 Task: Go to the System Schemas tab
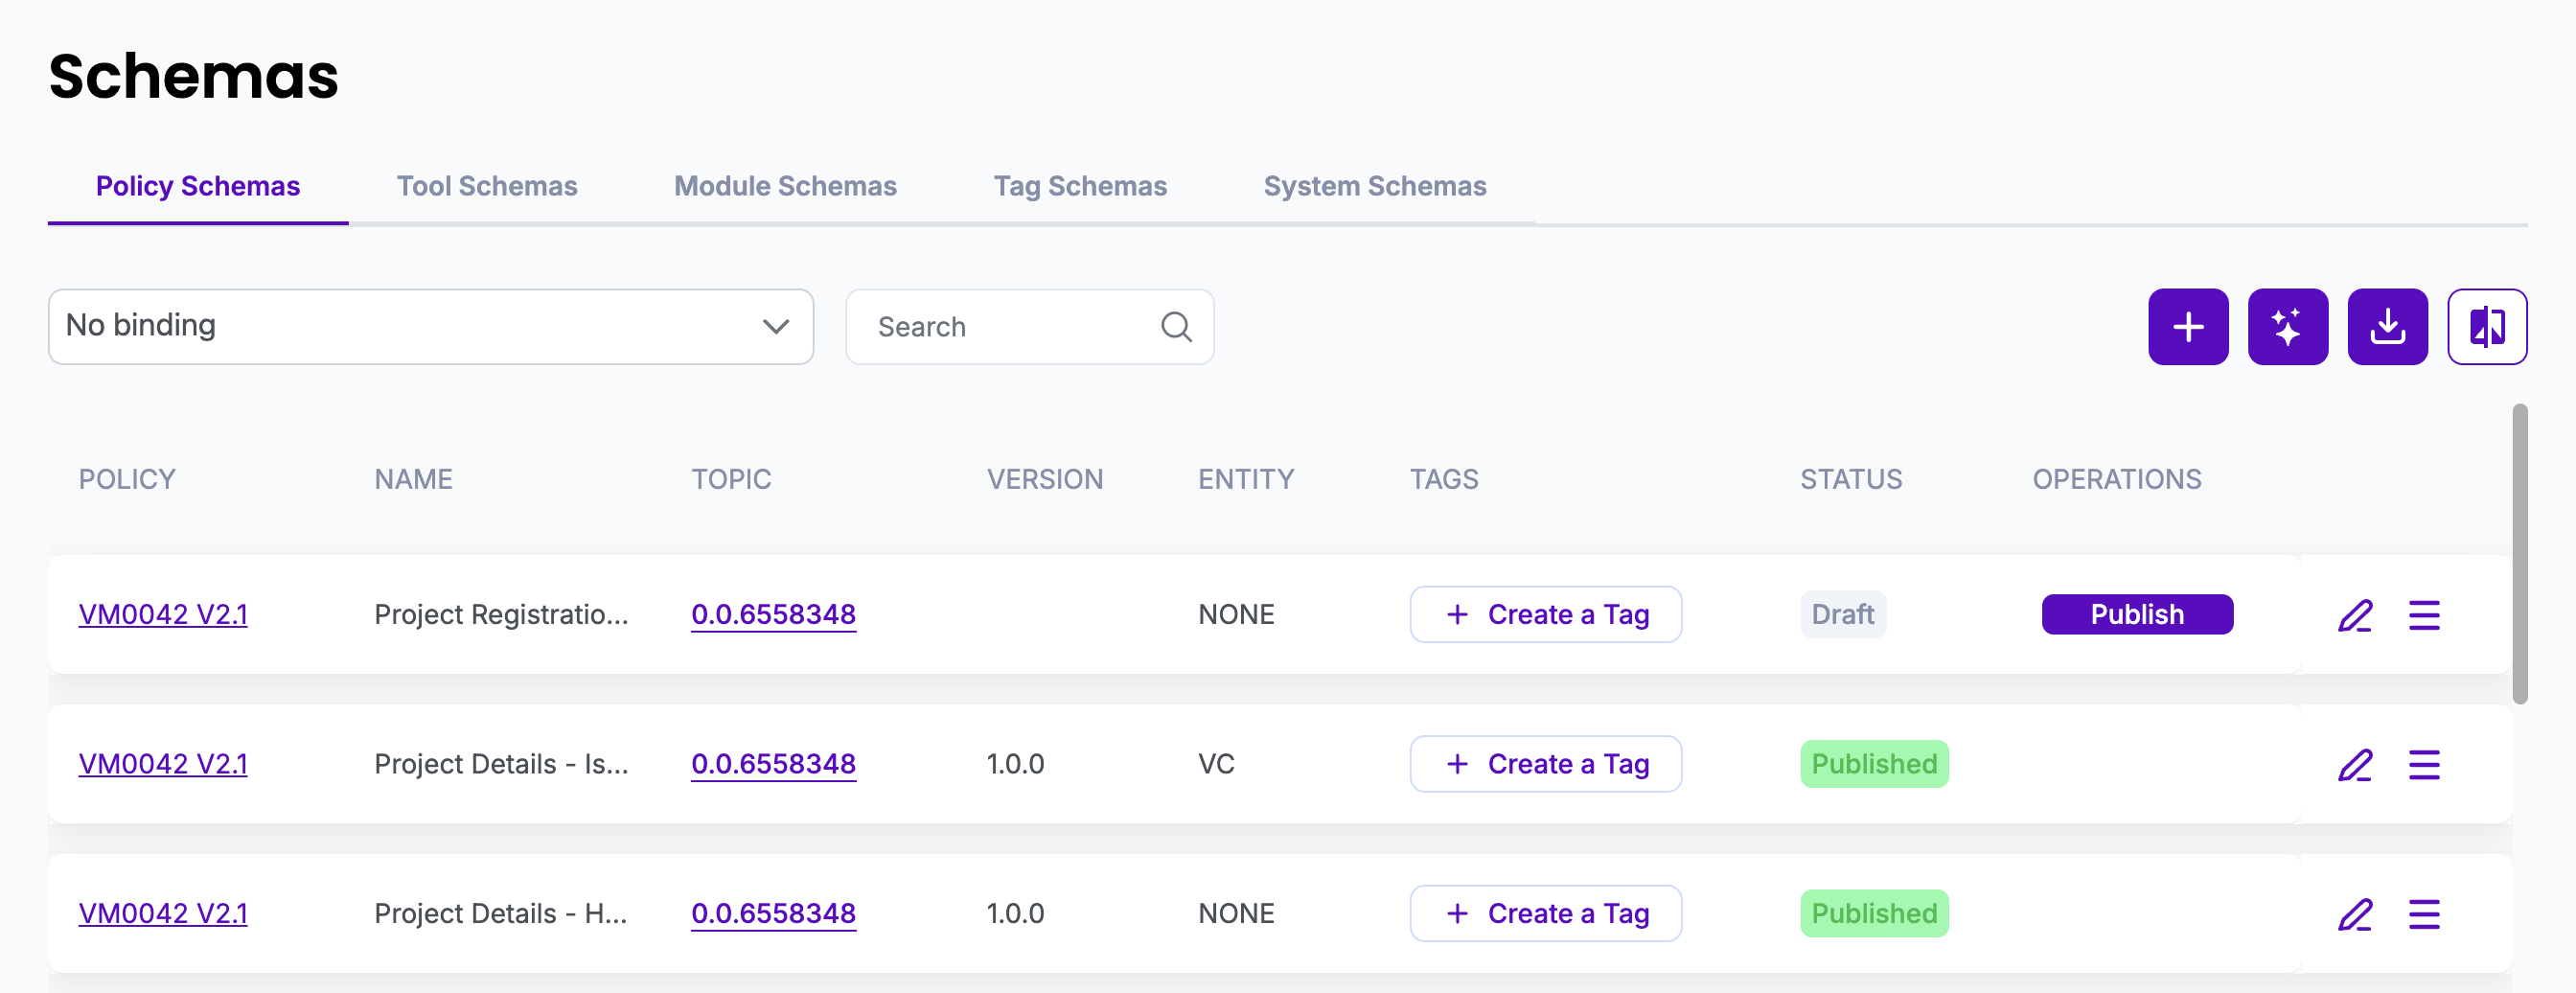(1374, 187)
